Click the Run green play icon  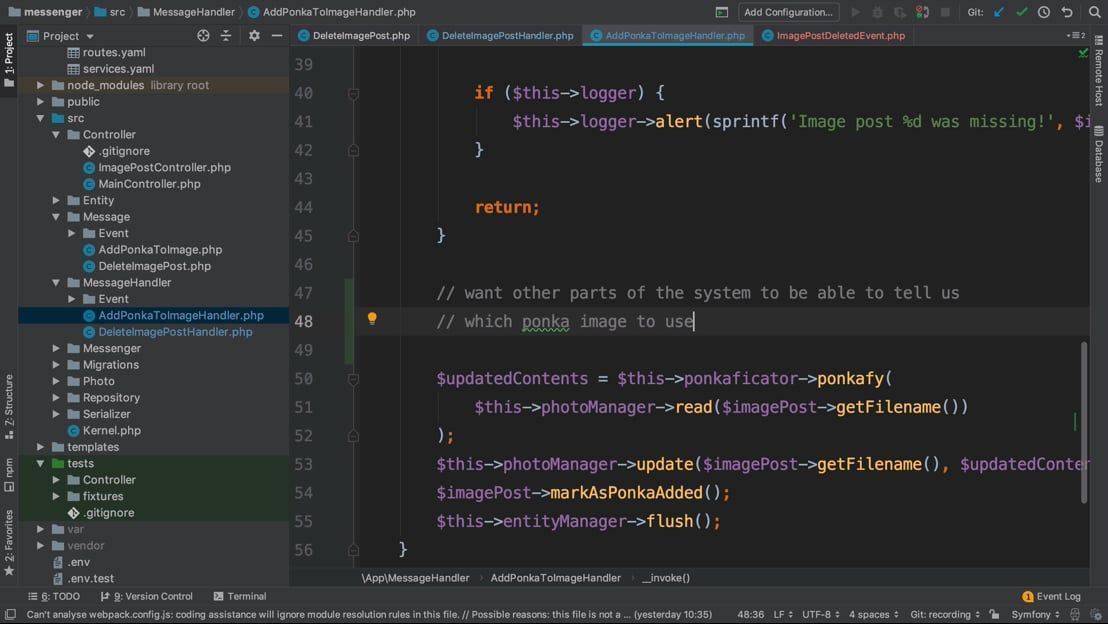click(855, 12)
